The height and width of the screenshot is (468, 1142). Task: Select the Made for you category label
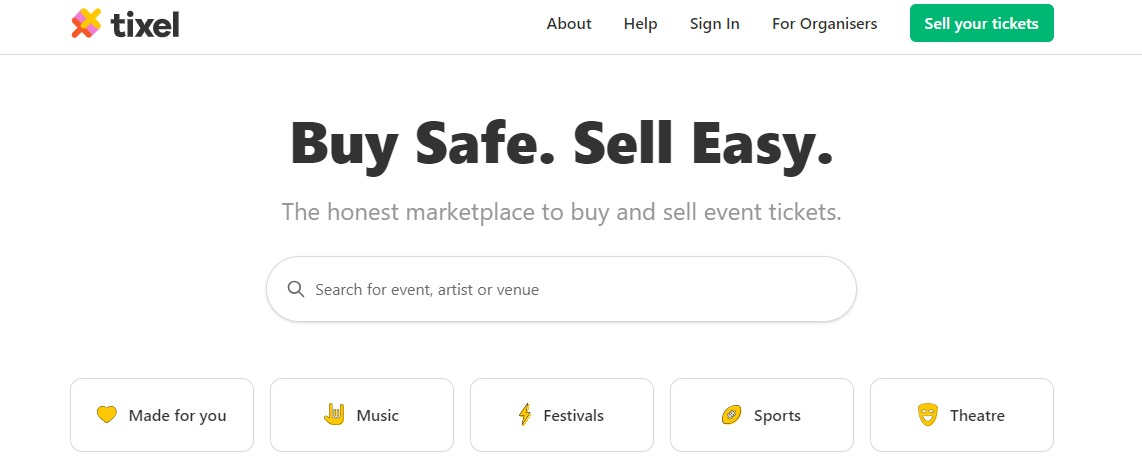[x=177, y=415]
